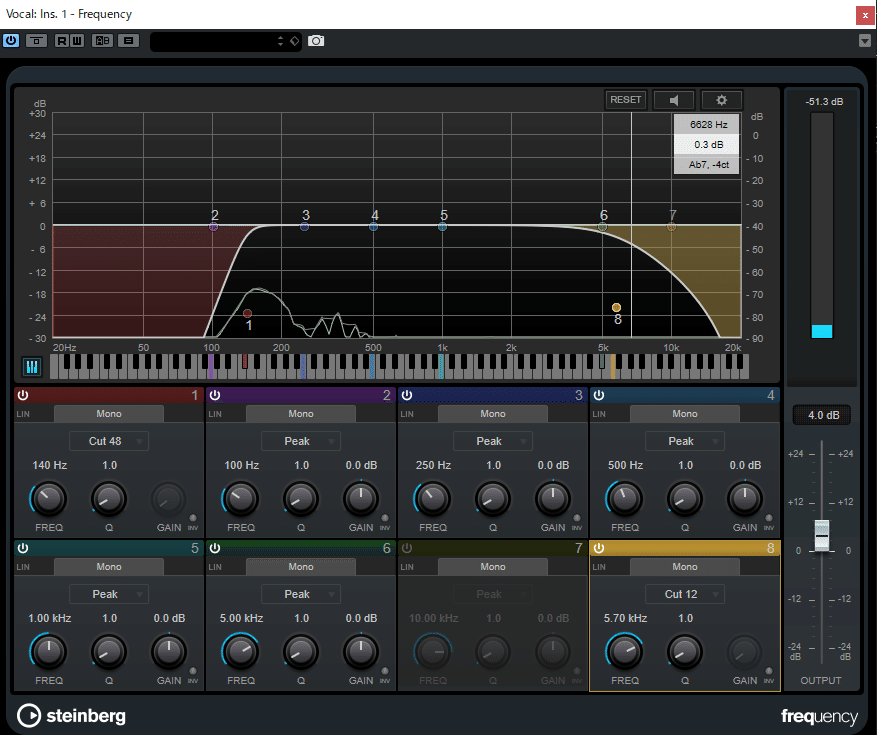Click the camera snapshot icon in the toolbar

click(317, 41)
